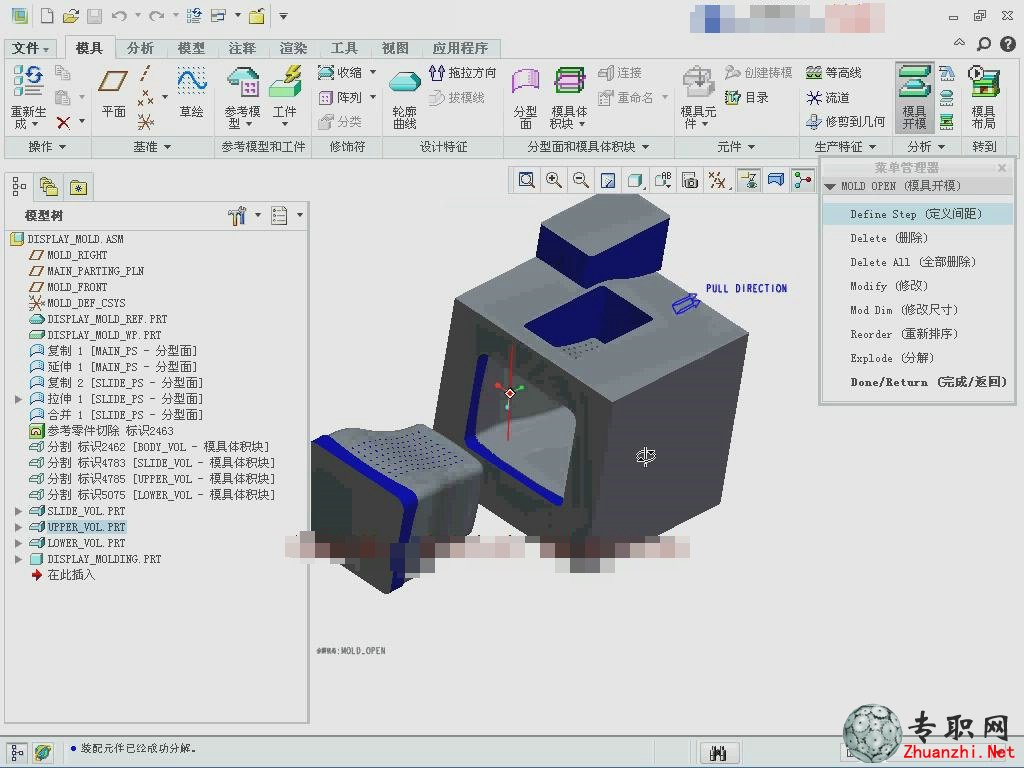Click the Refit view icon
This screenshot has width=1024, height=768.
(526, 180)
